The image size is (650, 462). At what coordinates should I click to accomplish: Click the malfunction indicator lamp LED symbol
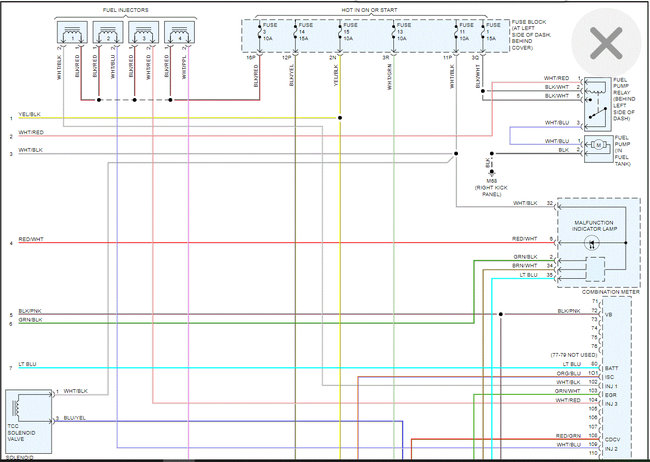pyautogui.click(x=592, y=243)
